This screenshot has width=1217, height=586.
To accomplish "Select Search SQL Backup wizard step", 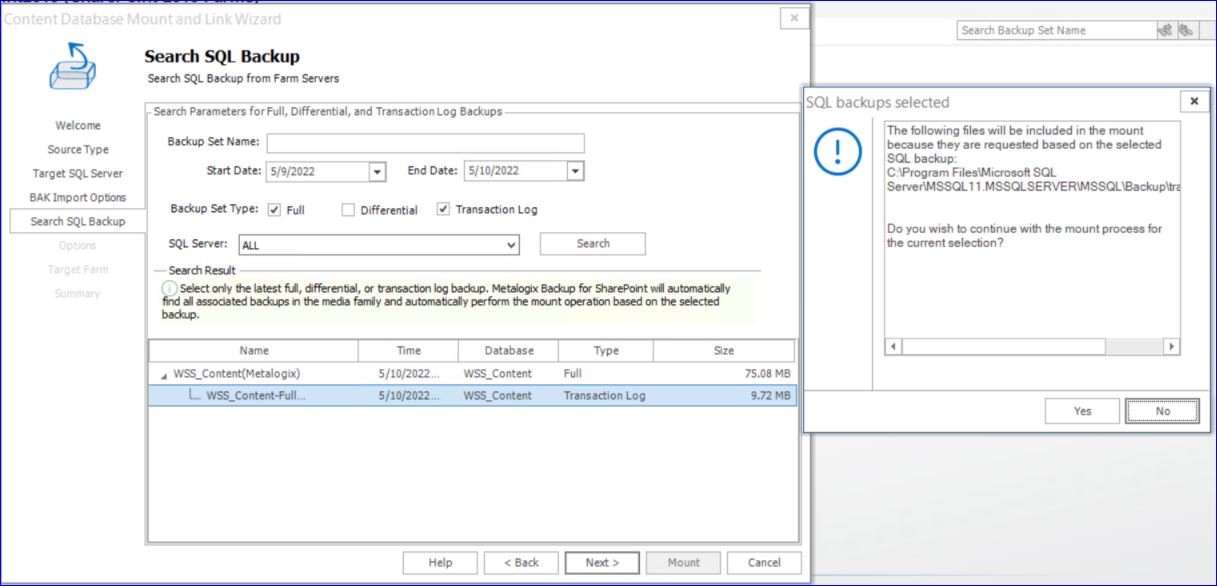I will click(78, 221).
